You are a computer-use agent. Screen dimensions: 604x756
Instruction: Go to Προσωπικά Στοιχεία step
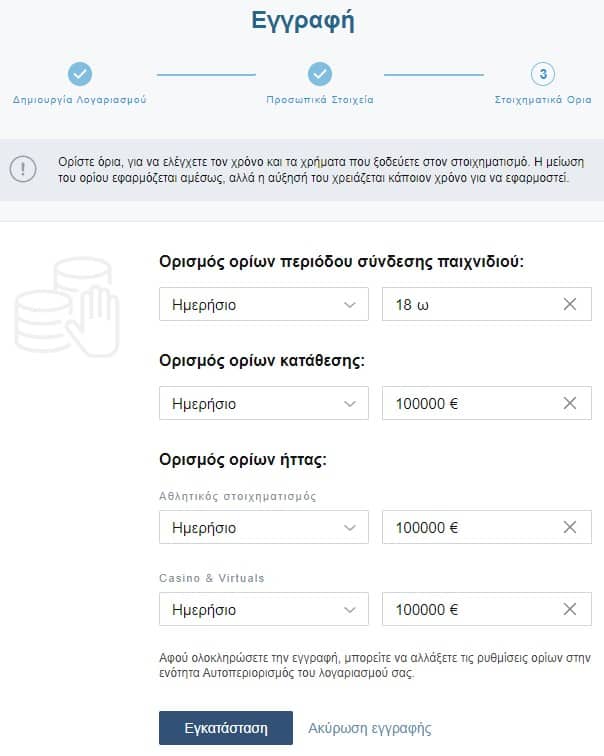point(320,100)
